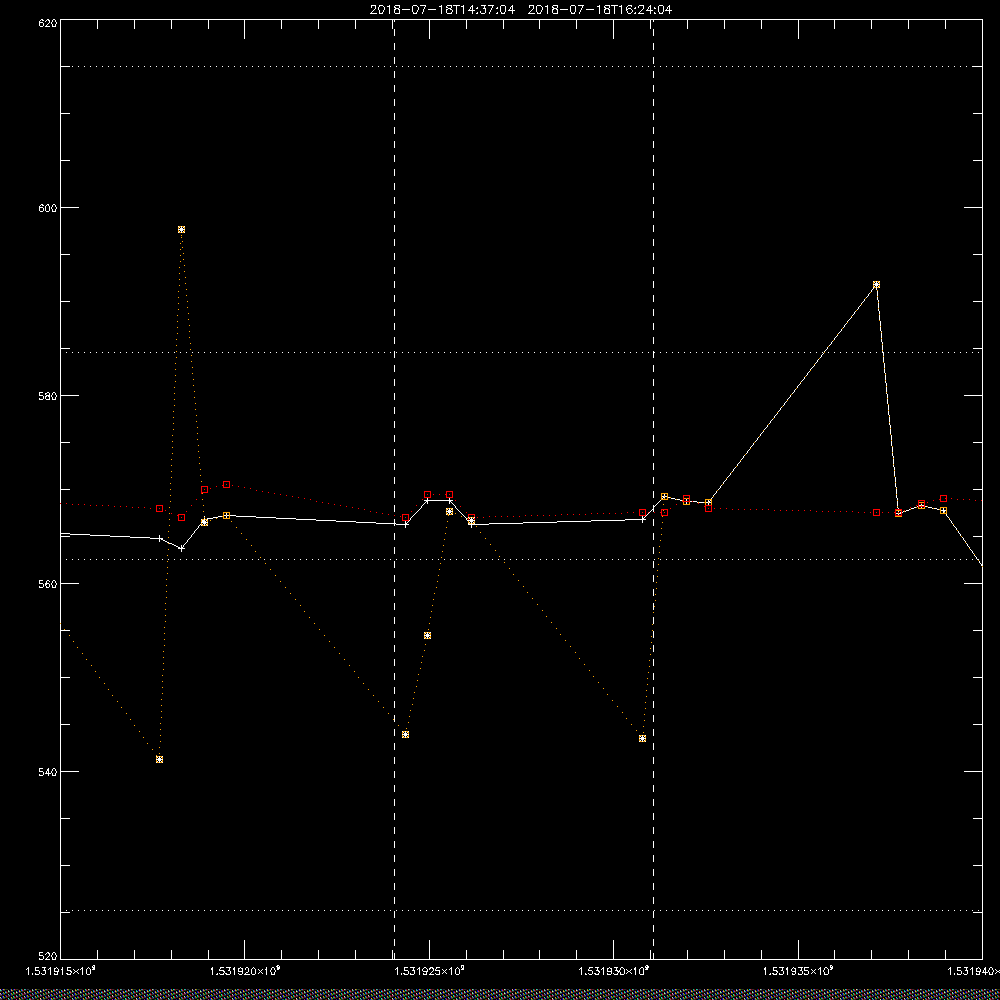Click the x-axis label 1.531930×10⁹

(614, 971)
